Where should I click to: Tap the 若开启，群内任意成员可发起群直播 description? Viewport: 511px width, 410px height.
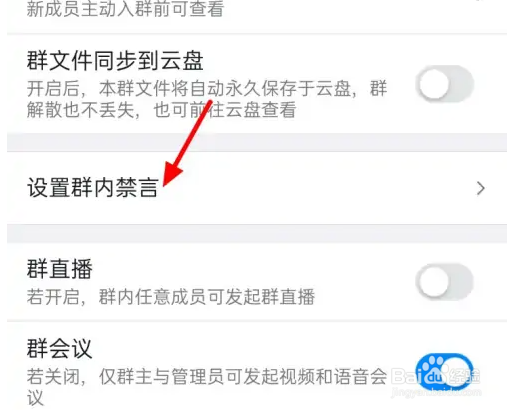171,296
